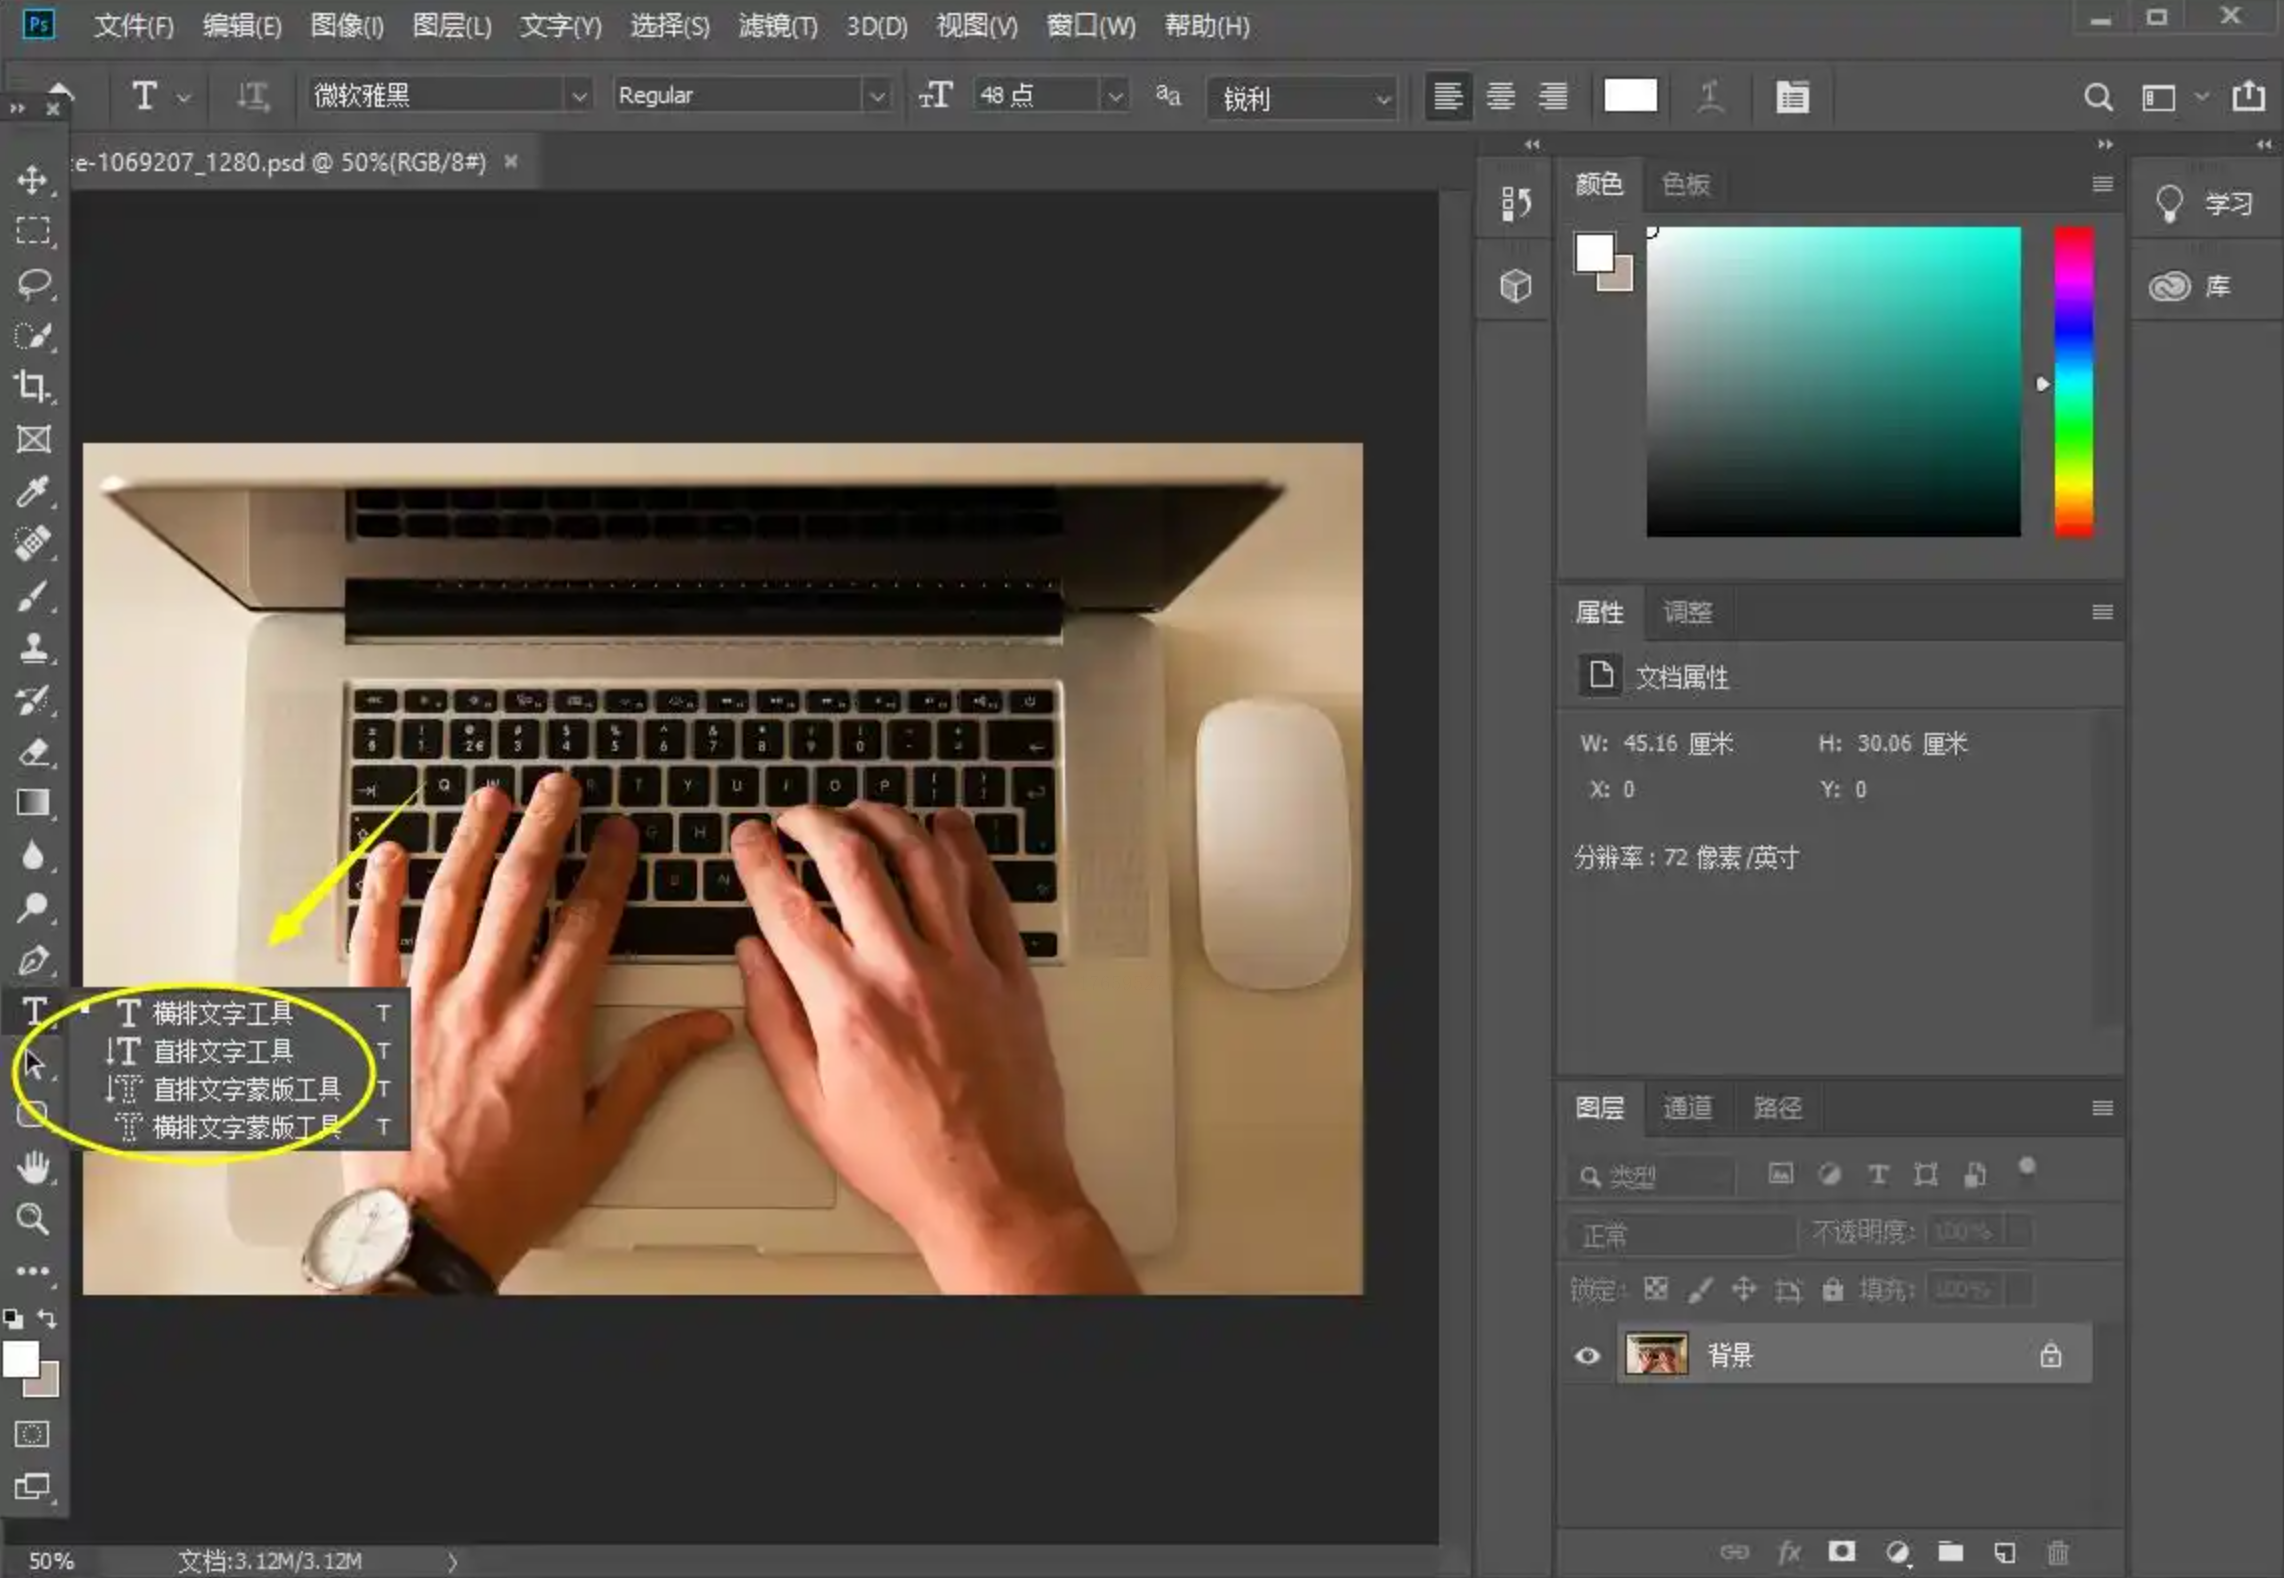Image resolution: width=2284 pixels, height=1578 pixels.
Task: Select the Move tool
Action: tap(33, 180)
